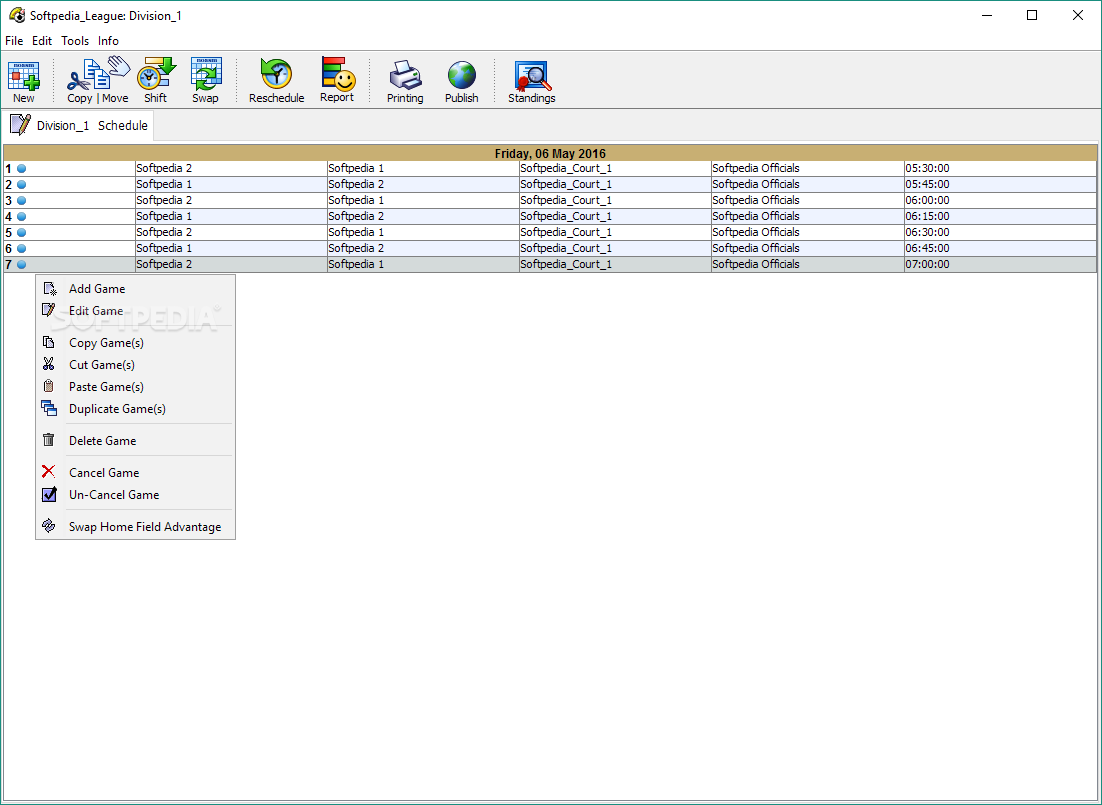This screenshot has height=805, width=1102.
Task: Switch to the Division_1 Schedule tab
Action: pos(78,125)
